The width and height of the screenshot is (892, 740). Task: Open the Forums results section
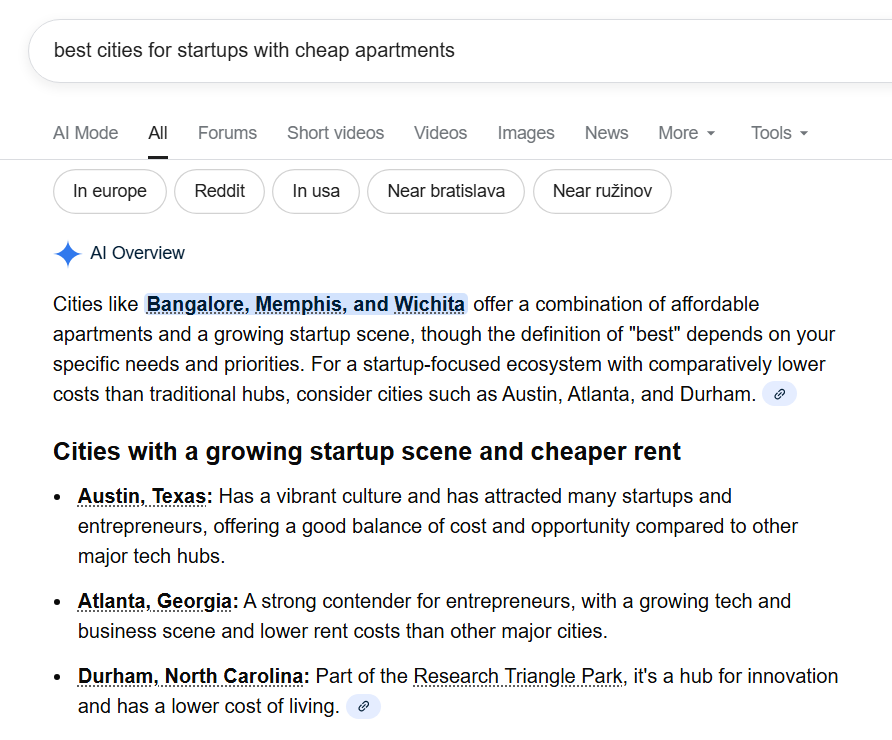(x=227, y=132)
